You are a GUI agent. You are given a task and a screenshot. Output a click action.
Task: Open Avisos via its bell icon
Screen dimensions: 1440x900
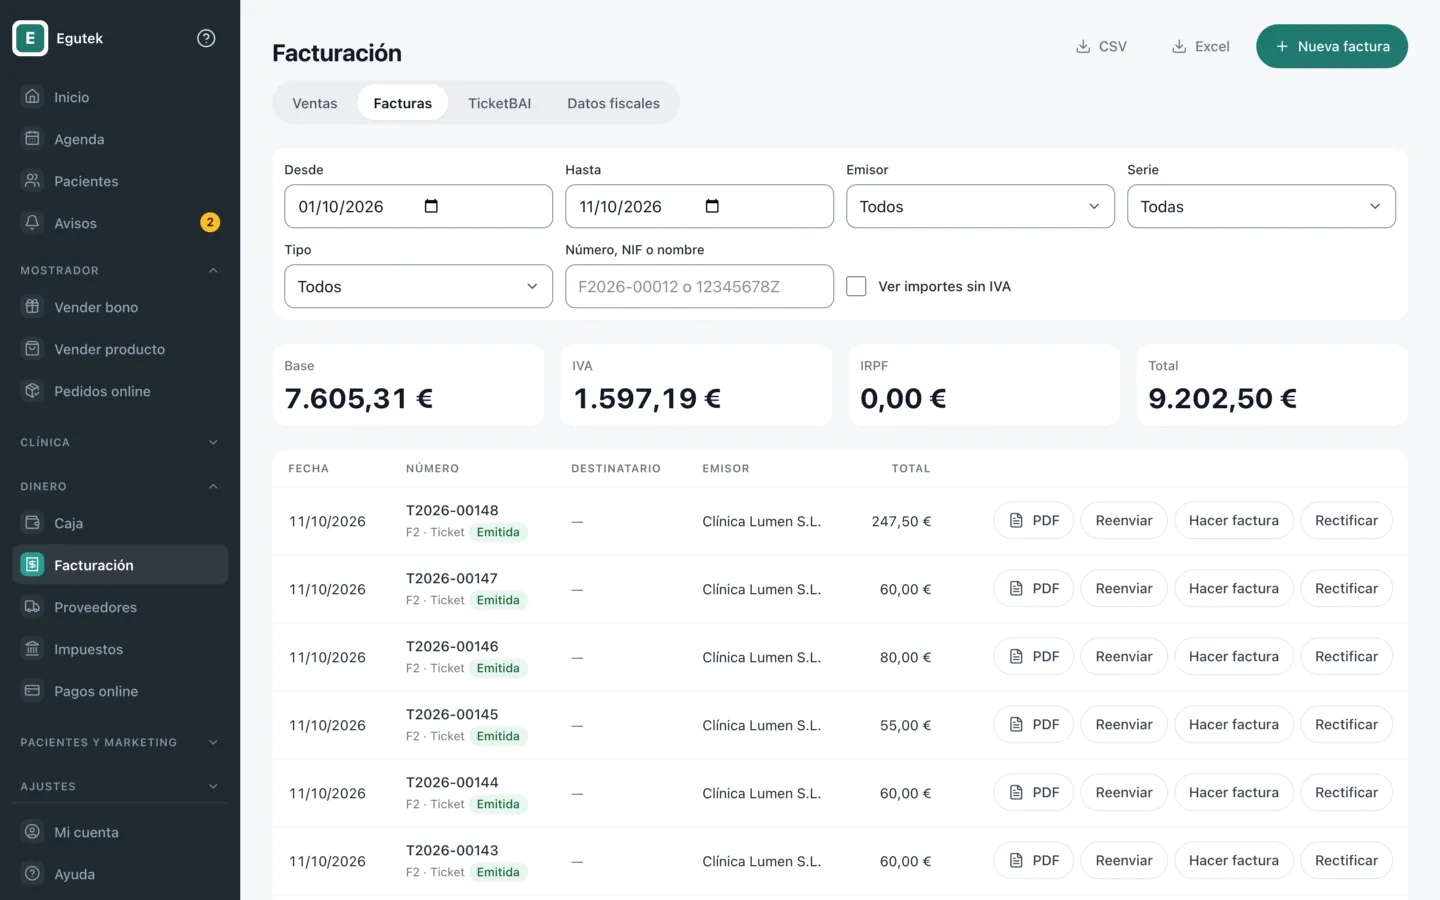point(32,222)
